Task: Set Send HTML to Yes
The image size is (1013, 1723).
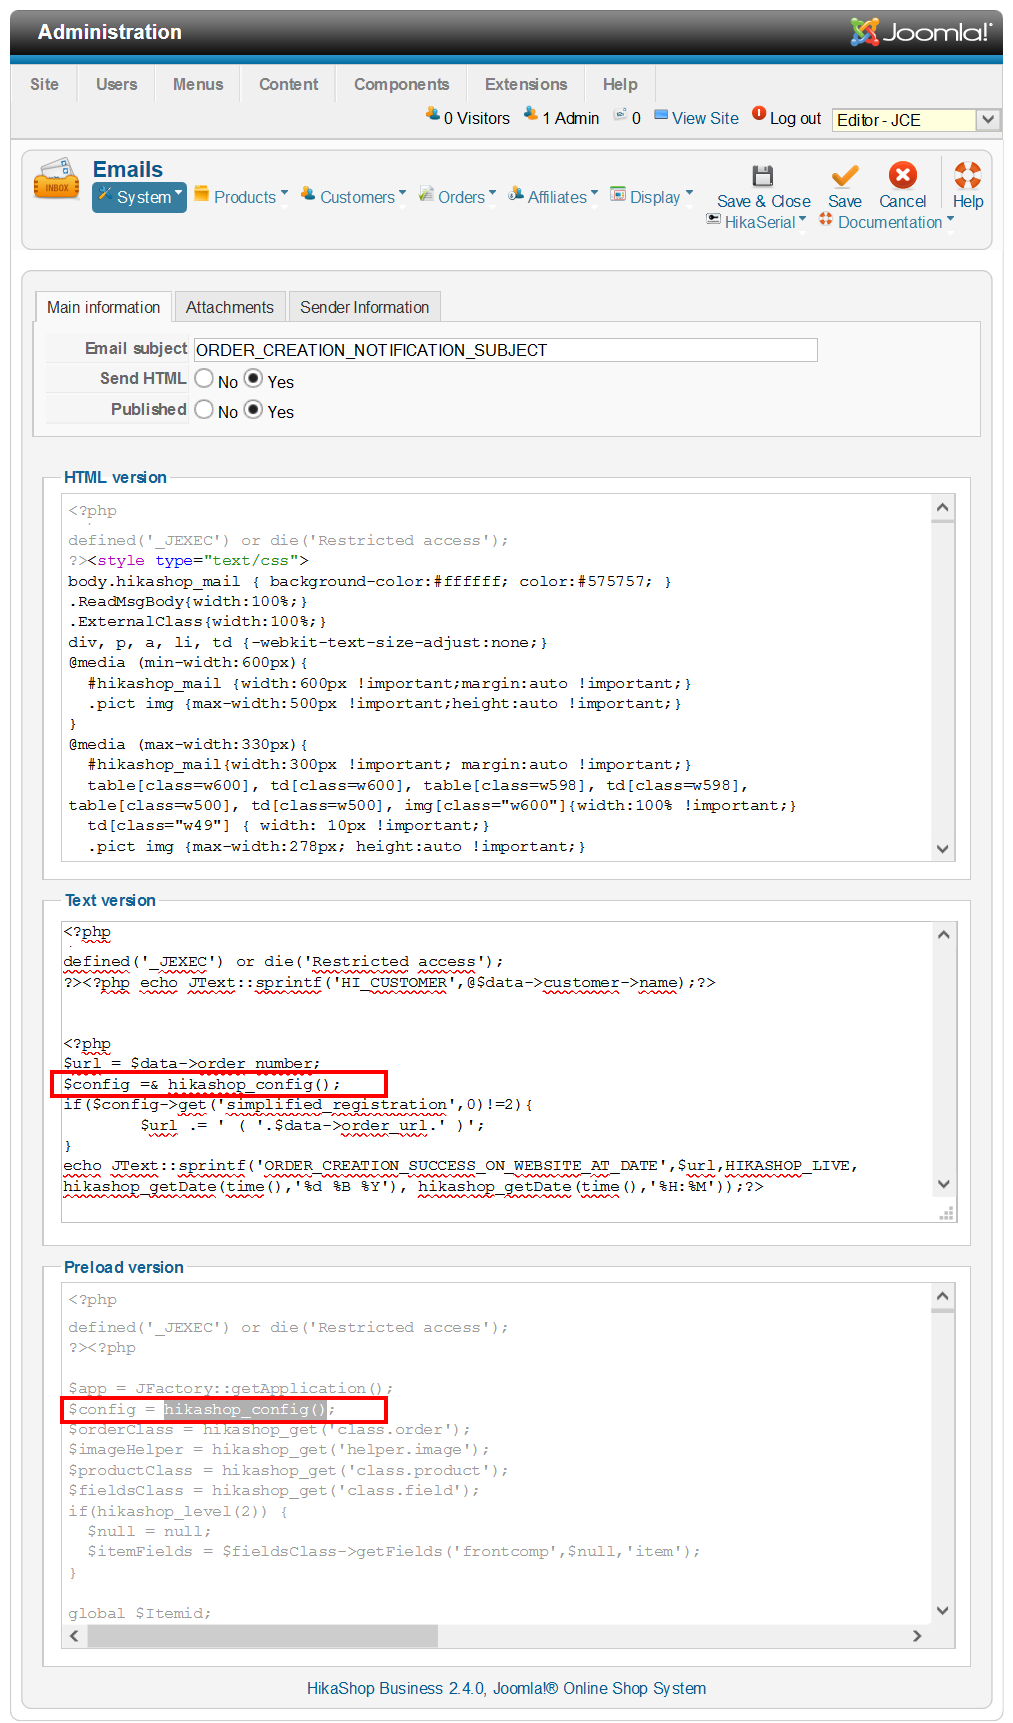Action: point(254,379)
